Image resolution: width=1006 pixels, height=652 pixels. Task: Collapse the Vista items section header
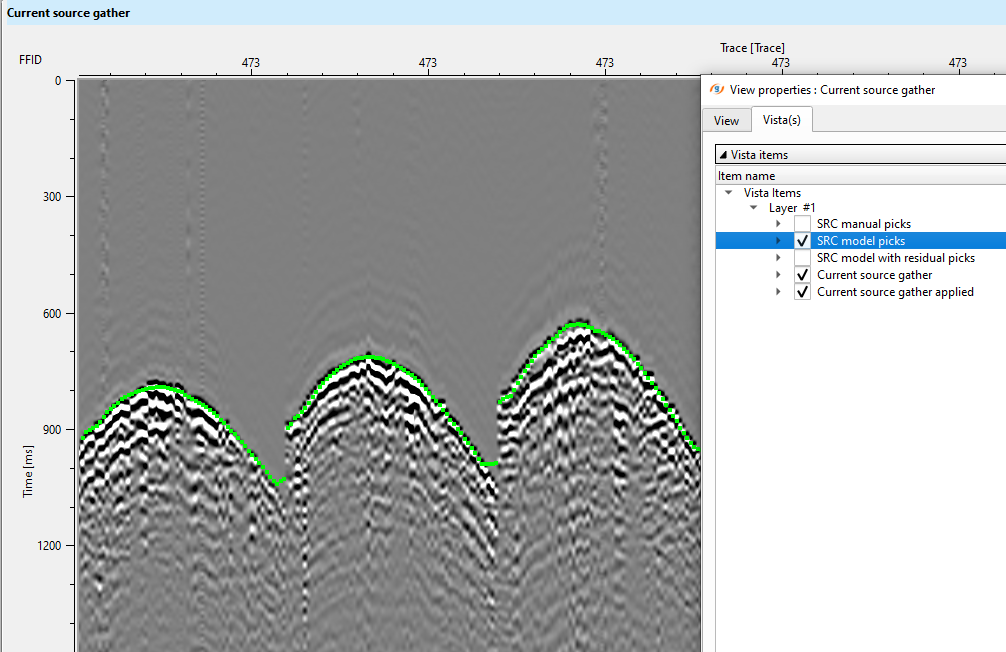(x=723, y=155)
